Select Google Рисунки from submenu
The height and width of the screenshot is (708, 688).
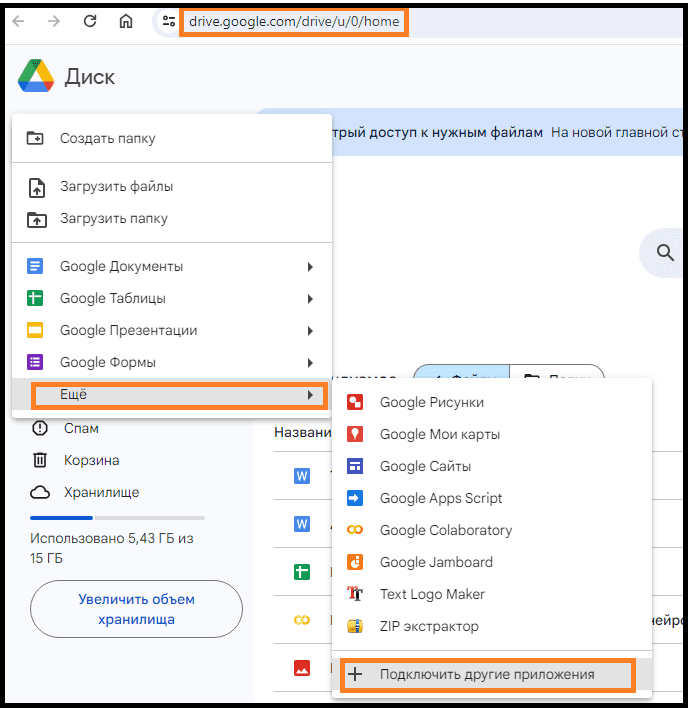[x=492, y=402]
